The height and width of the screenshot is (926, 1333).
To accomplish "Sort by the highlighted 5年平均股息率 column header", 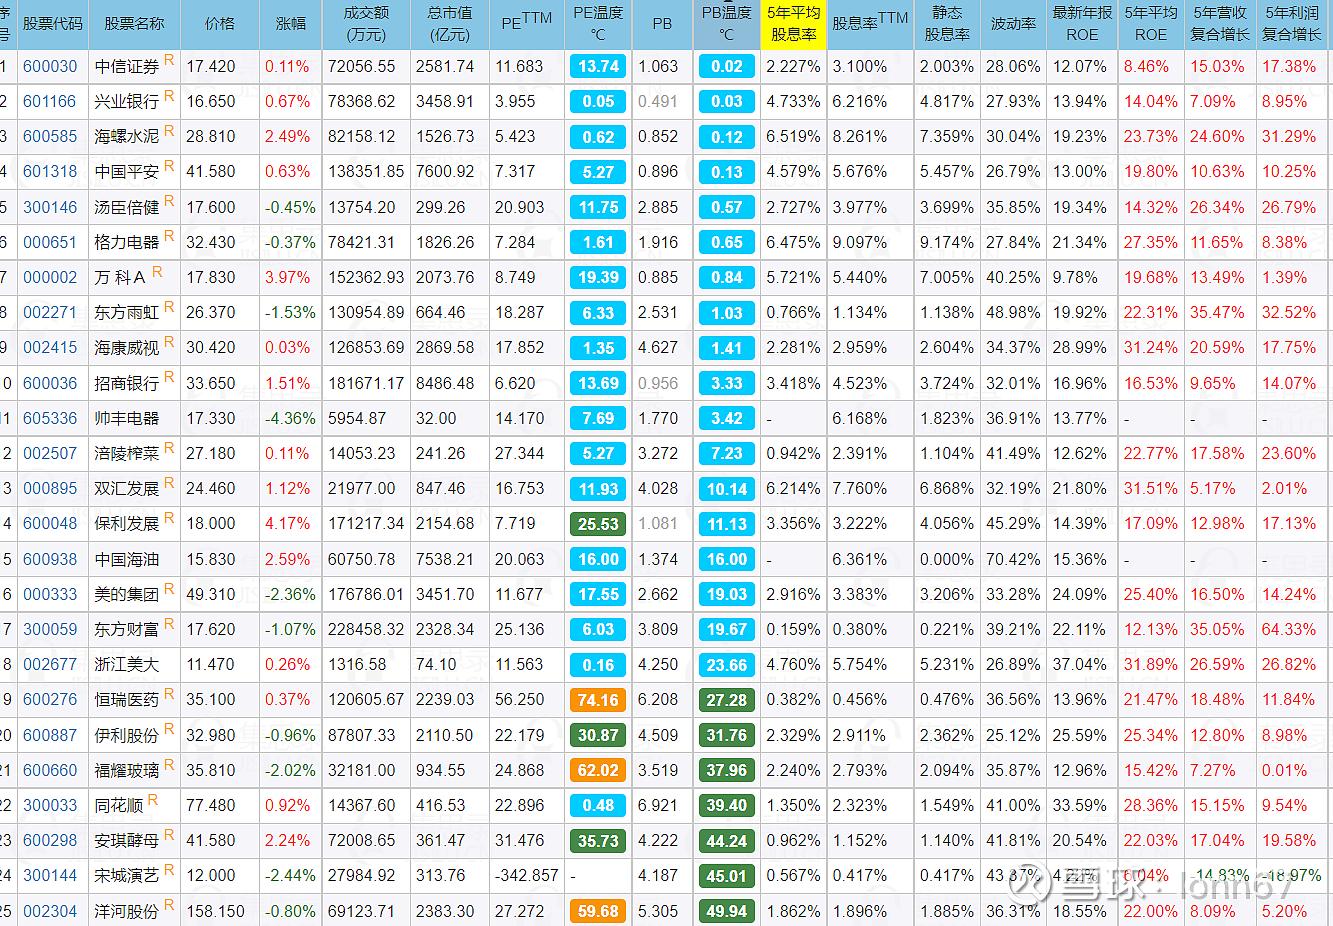I will [793, 24].
